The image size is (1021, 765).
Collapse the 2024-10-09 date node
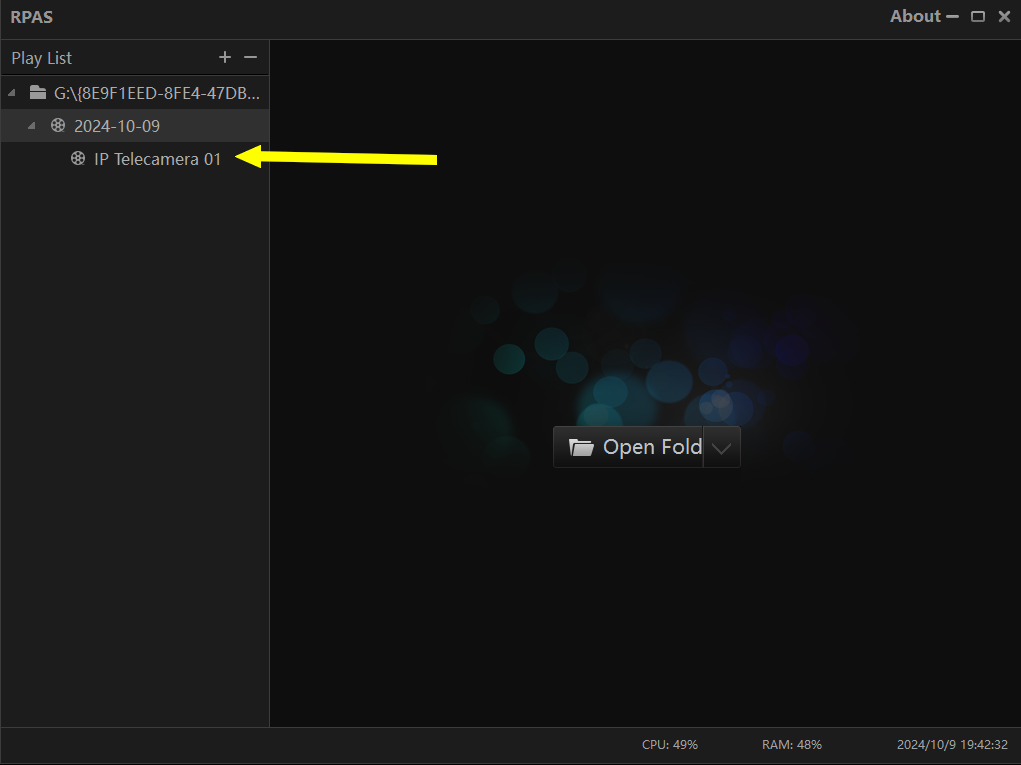pos(31,126)
